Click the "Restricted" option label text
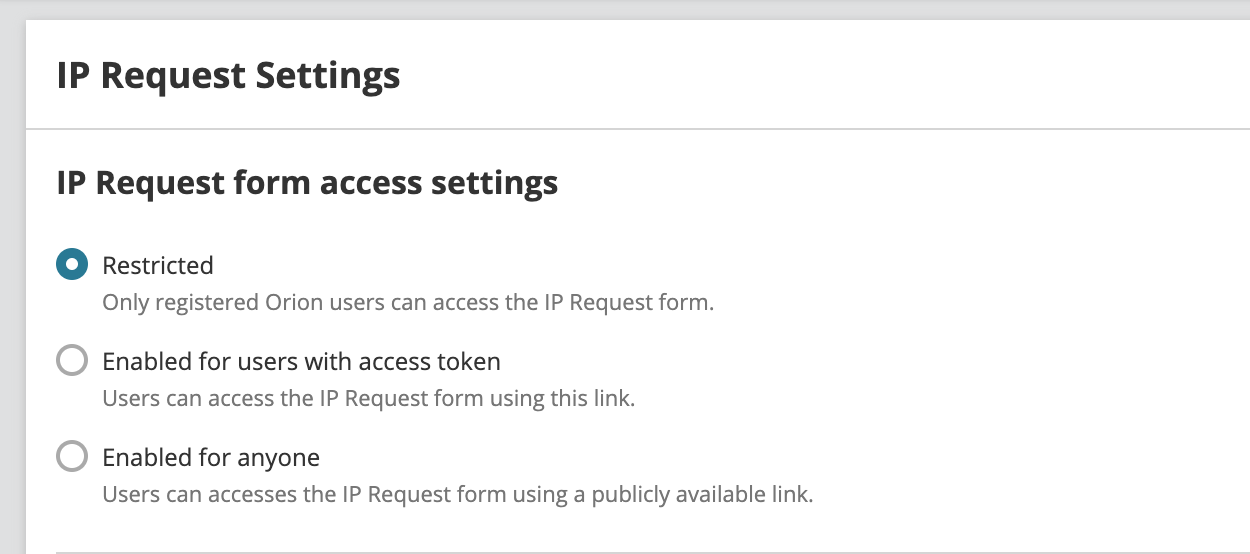 [x=158, y=265]
